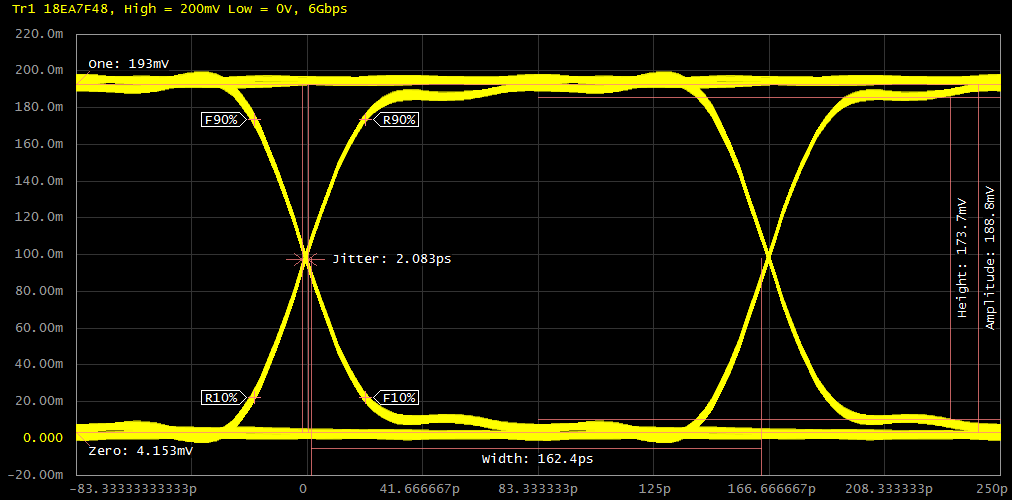Image resolution: width=1012 pixels, height=500 pixels.
Task: Click the 0 tick on the time axis
Action: pyautogui.click(x=303, y=488)
